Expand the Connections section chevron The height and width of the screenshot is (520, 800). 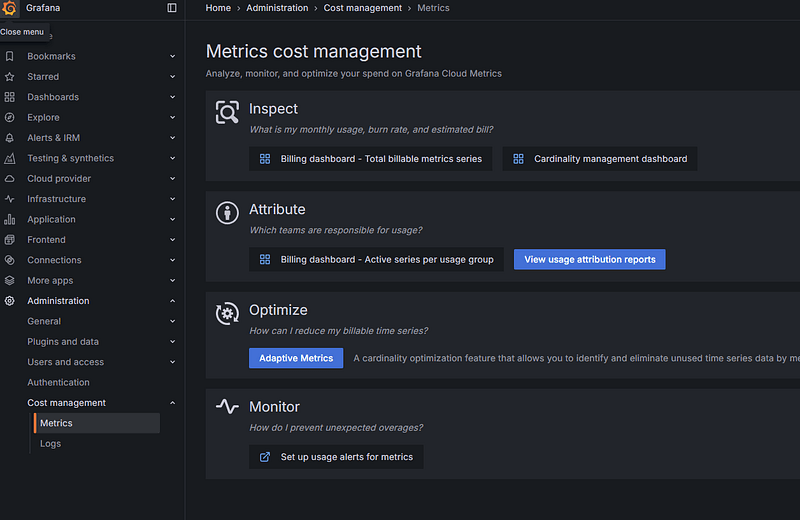click(172, 260)
